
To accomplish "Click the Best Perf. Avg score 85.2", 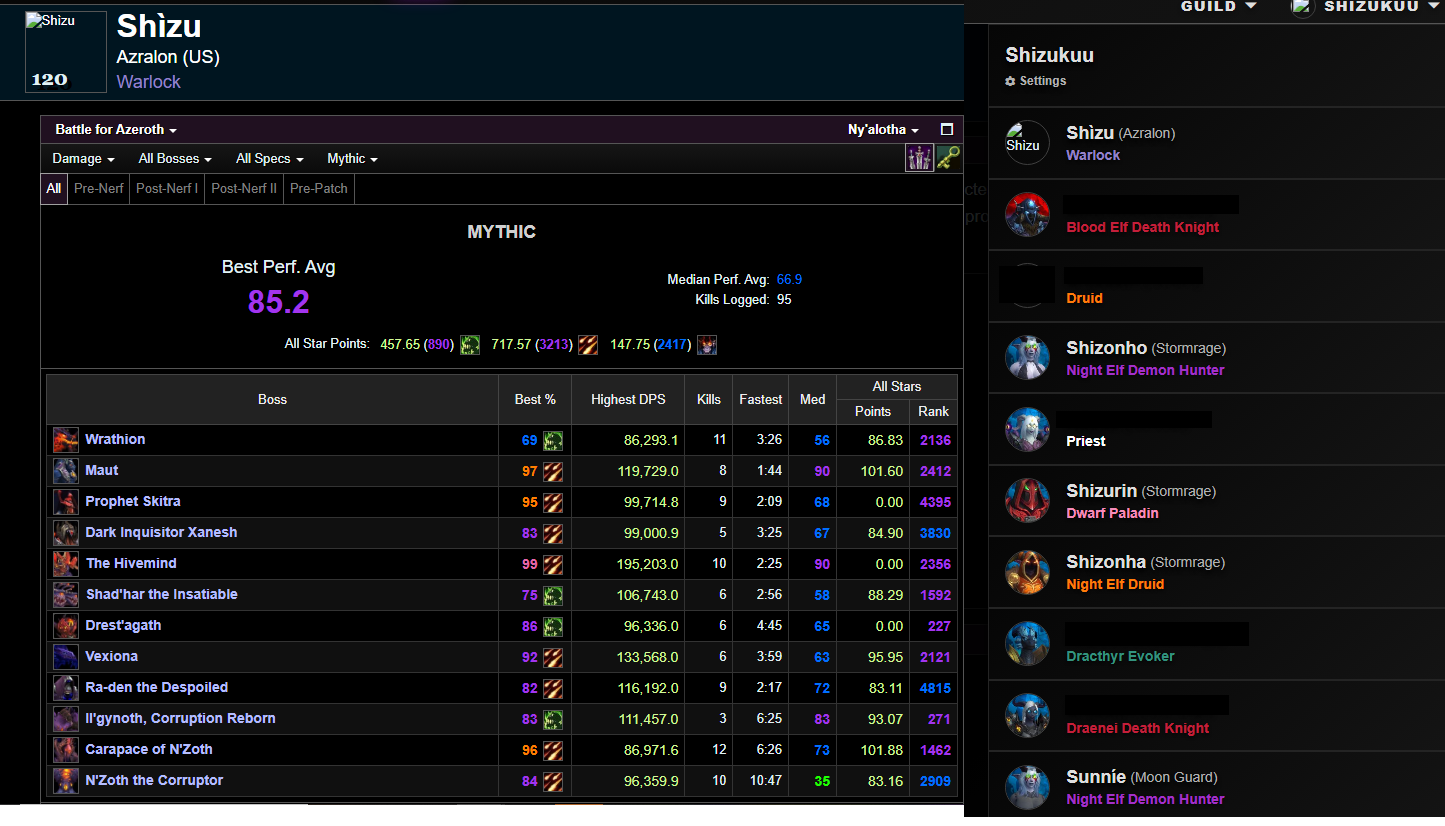I will tap(278, 302).
